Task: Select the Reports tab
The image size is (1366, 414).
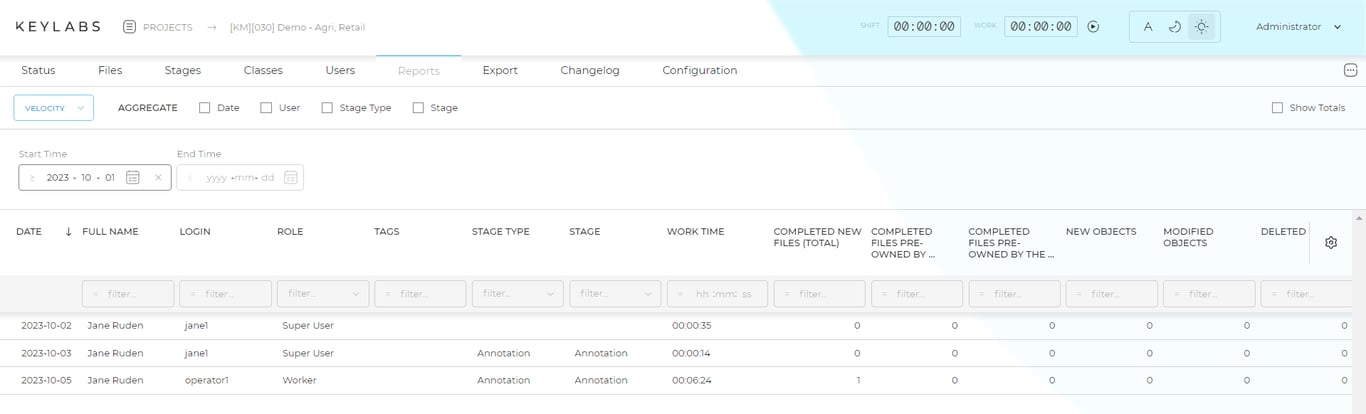Action: [x=418, y=71]
